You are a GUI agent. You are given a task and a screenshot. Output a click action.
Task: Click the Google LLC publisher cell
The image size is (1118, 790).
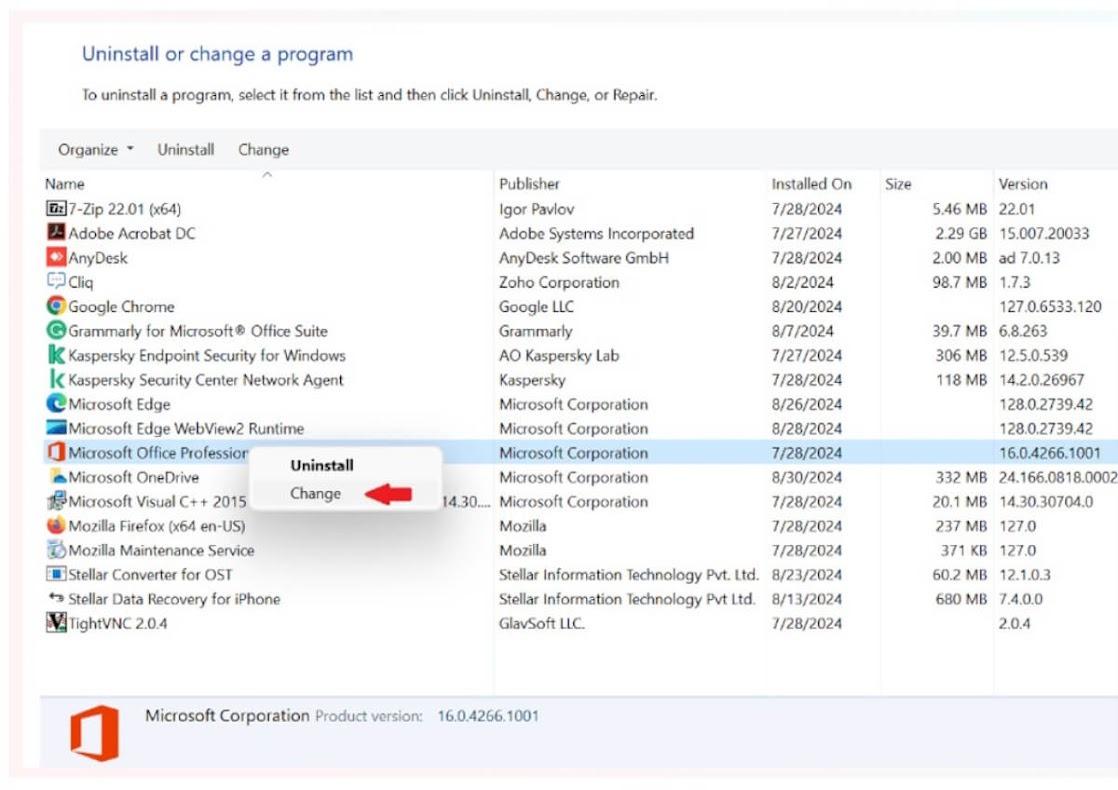click(536, 307)
